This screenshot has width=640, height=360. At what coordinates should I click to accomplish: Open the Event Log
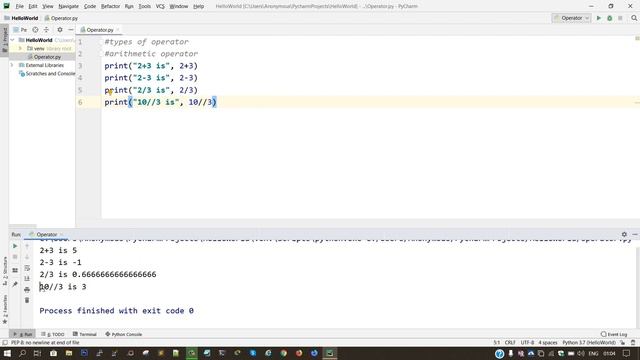pos(614,334)
